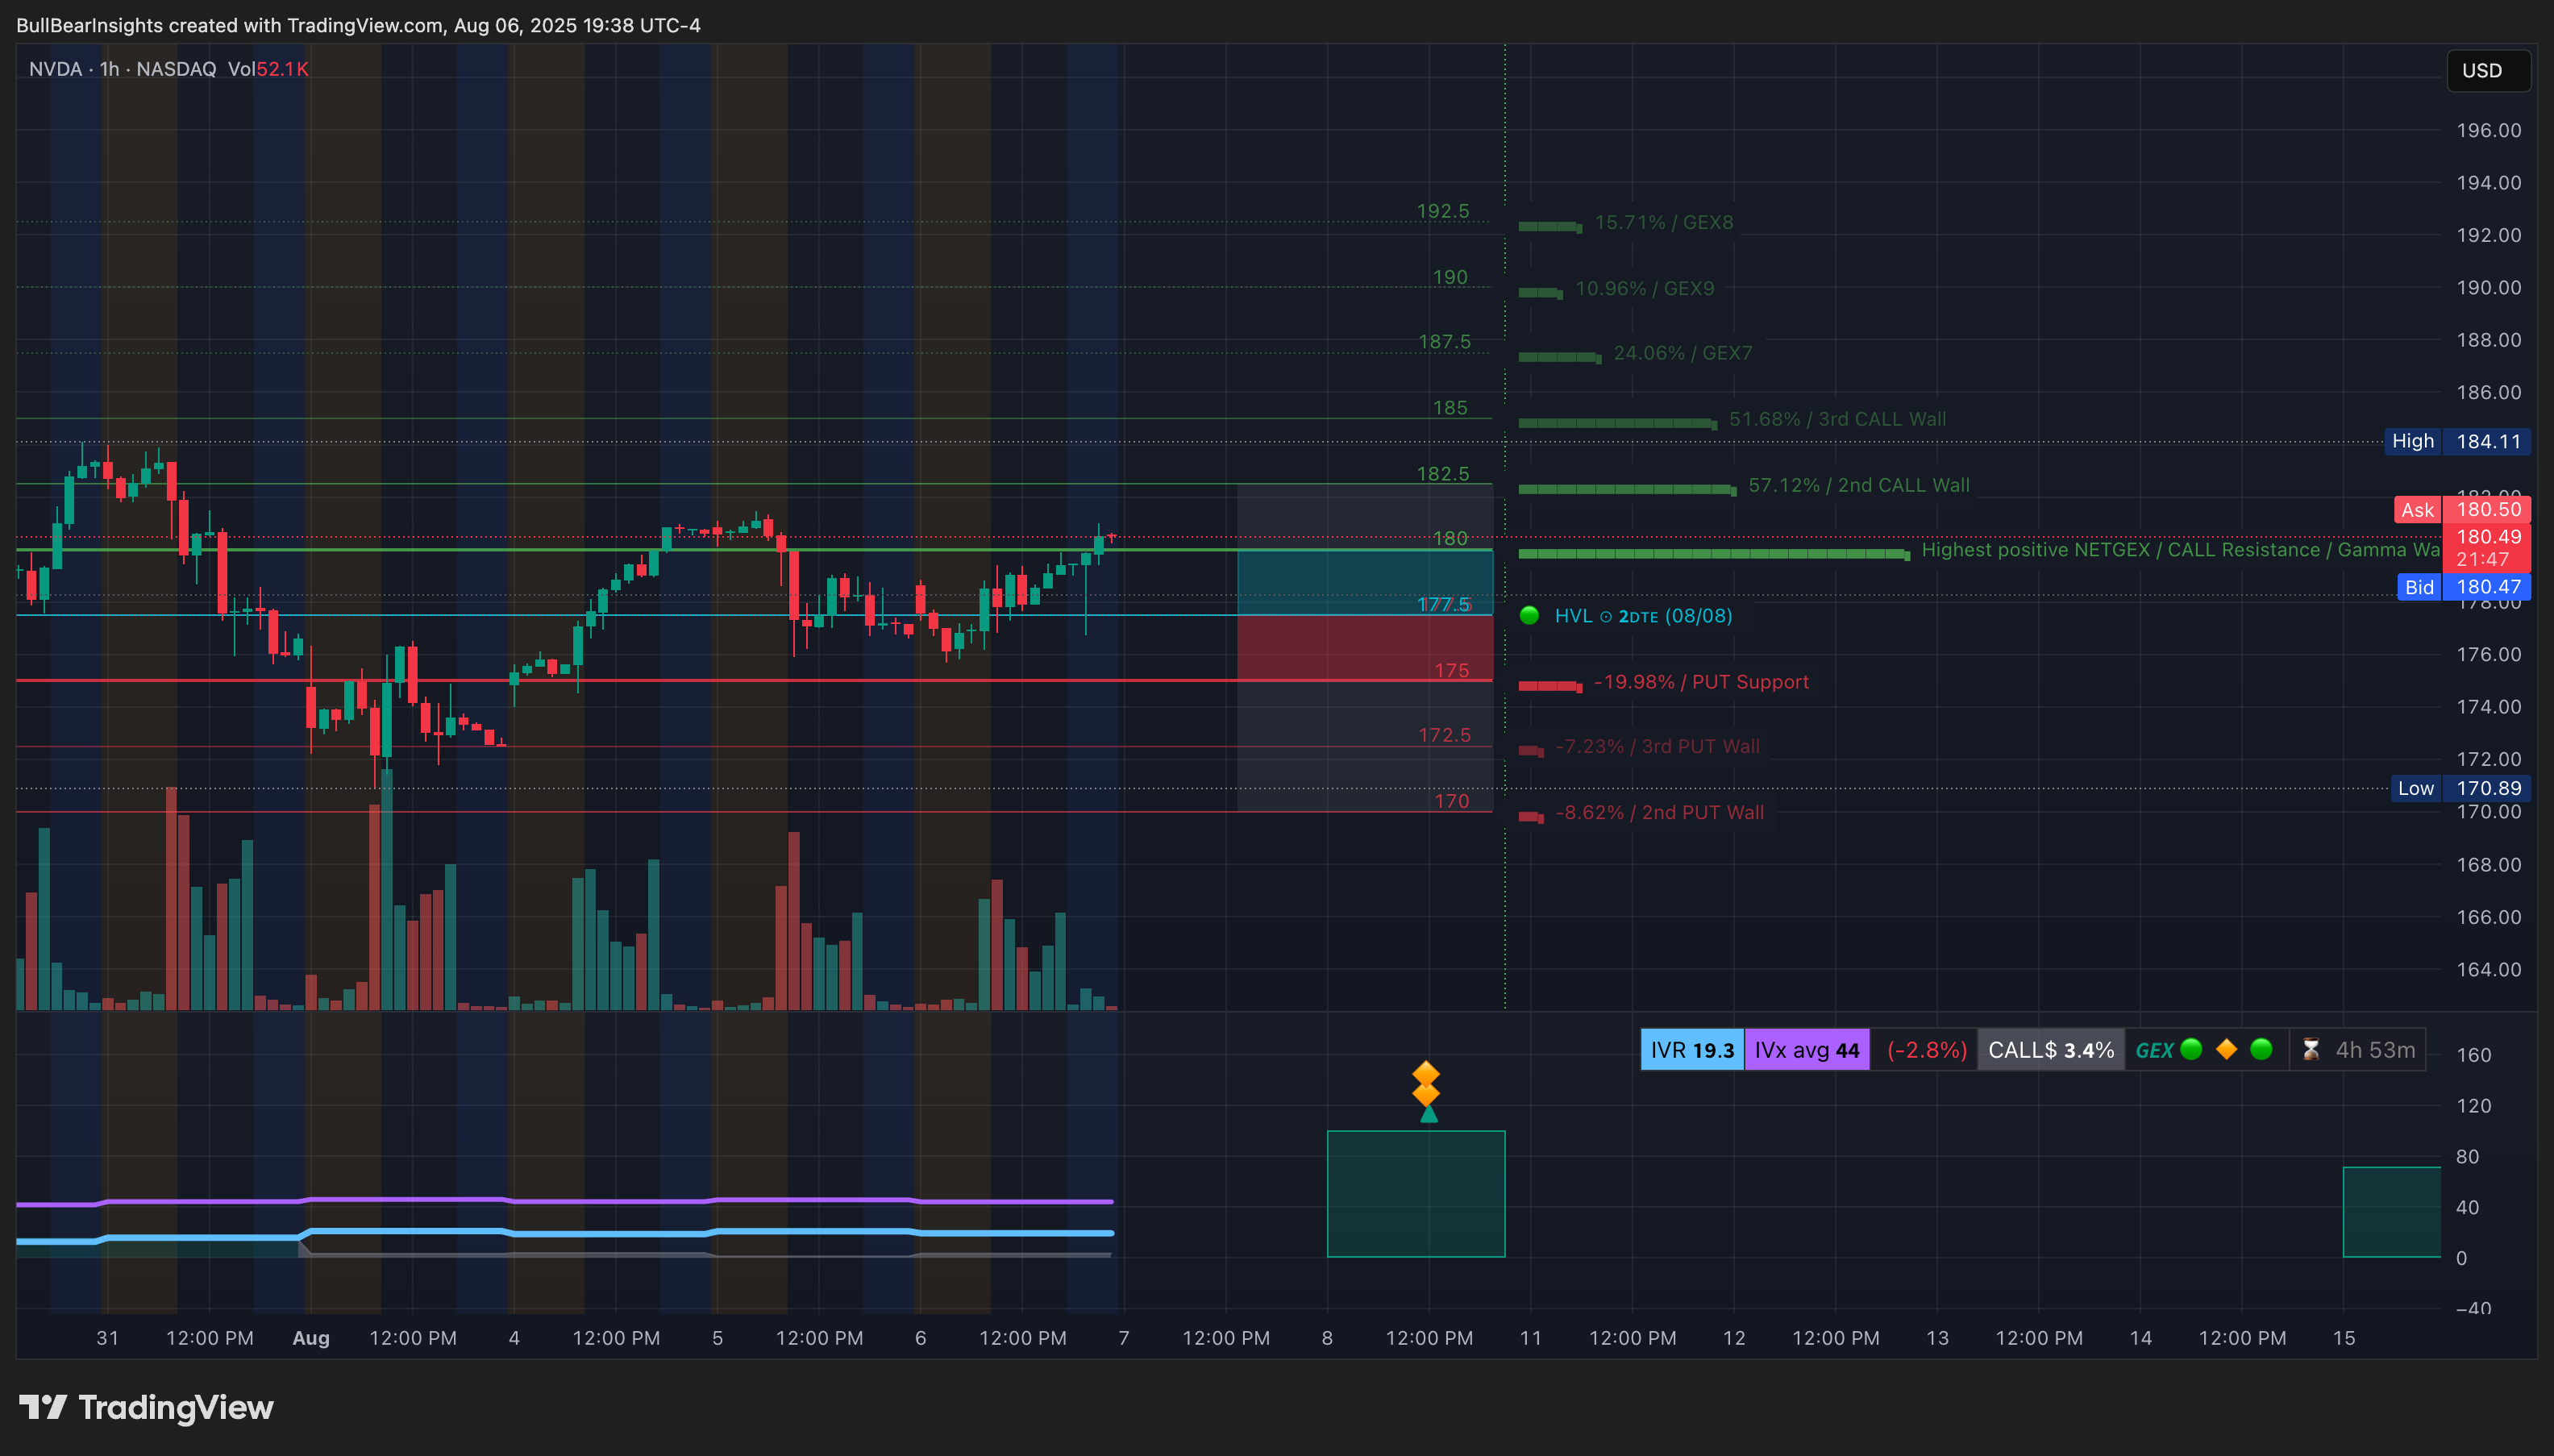Select the 2nd CALL Wall green bar
Image resolution: width=2554 pixels, height=1456 pixels.
[x=1627, y=489]
